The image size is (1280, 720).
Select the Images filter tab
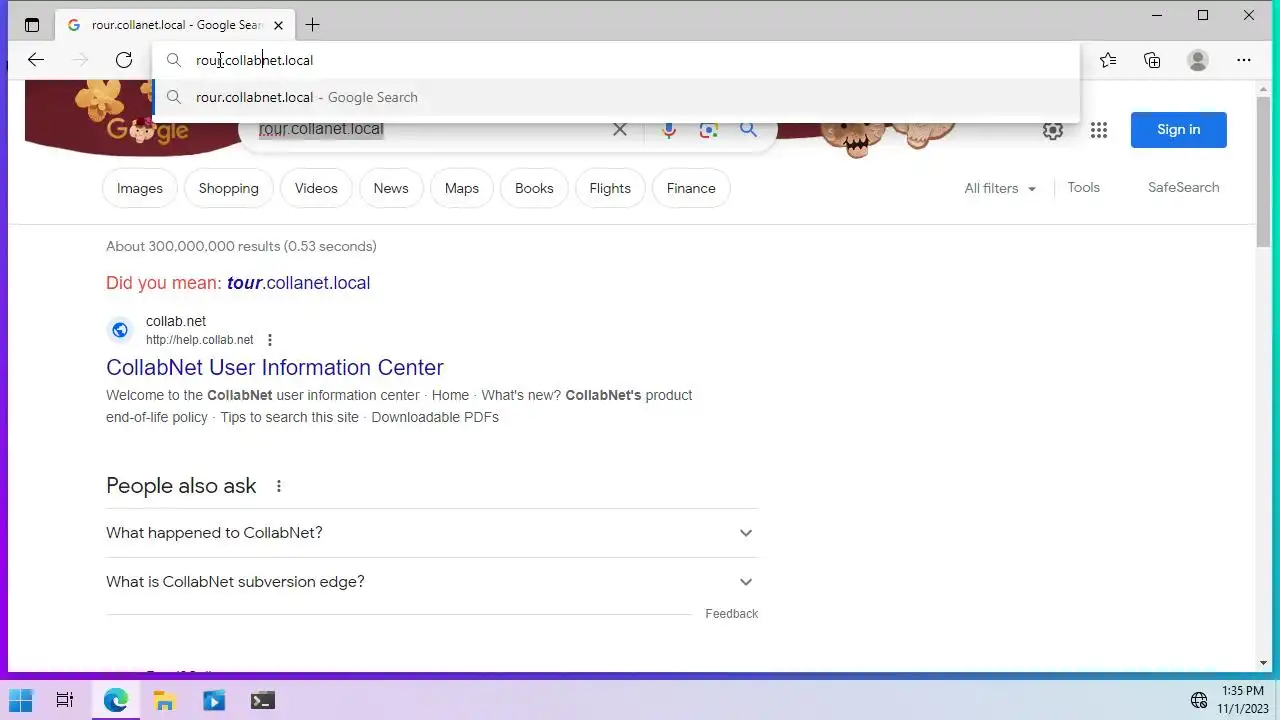click(140, 188)
